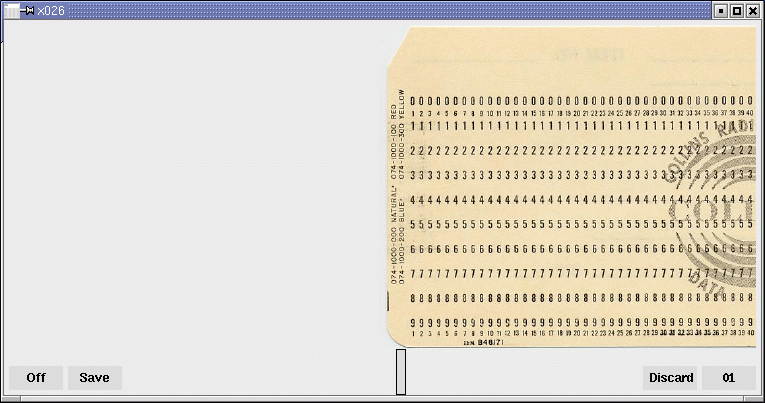
Task: Minimize the x026 window
Action: pos(720,10)
